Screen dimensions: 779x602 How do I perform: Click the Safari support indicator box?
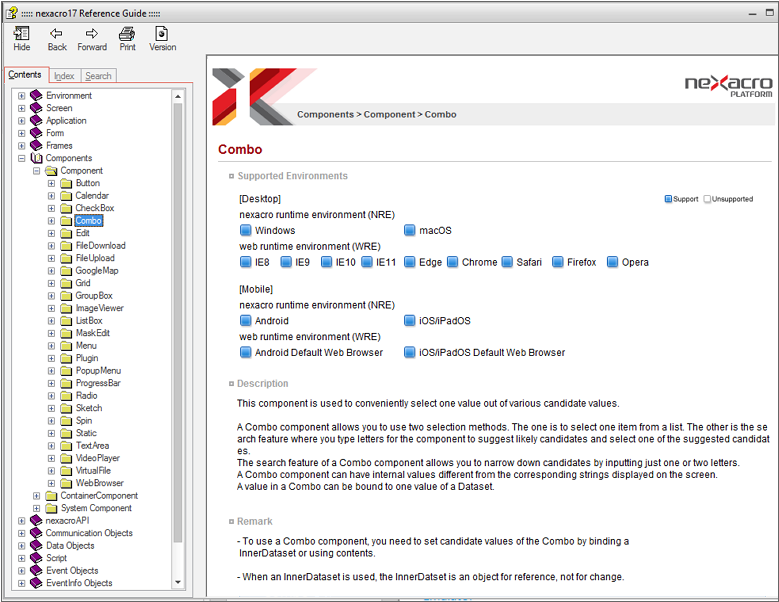(x=507, y=262)
